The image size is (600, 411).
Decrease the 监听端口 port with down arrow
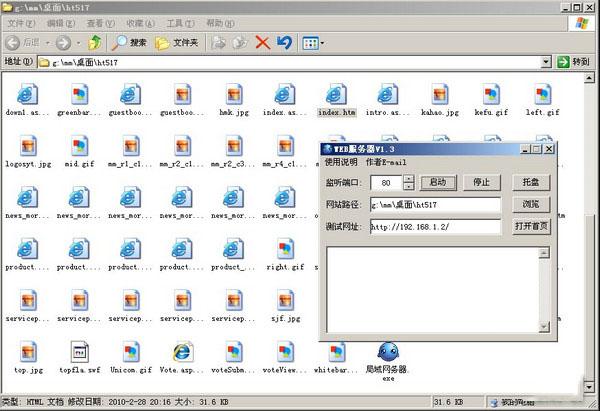click(409, 186)
